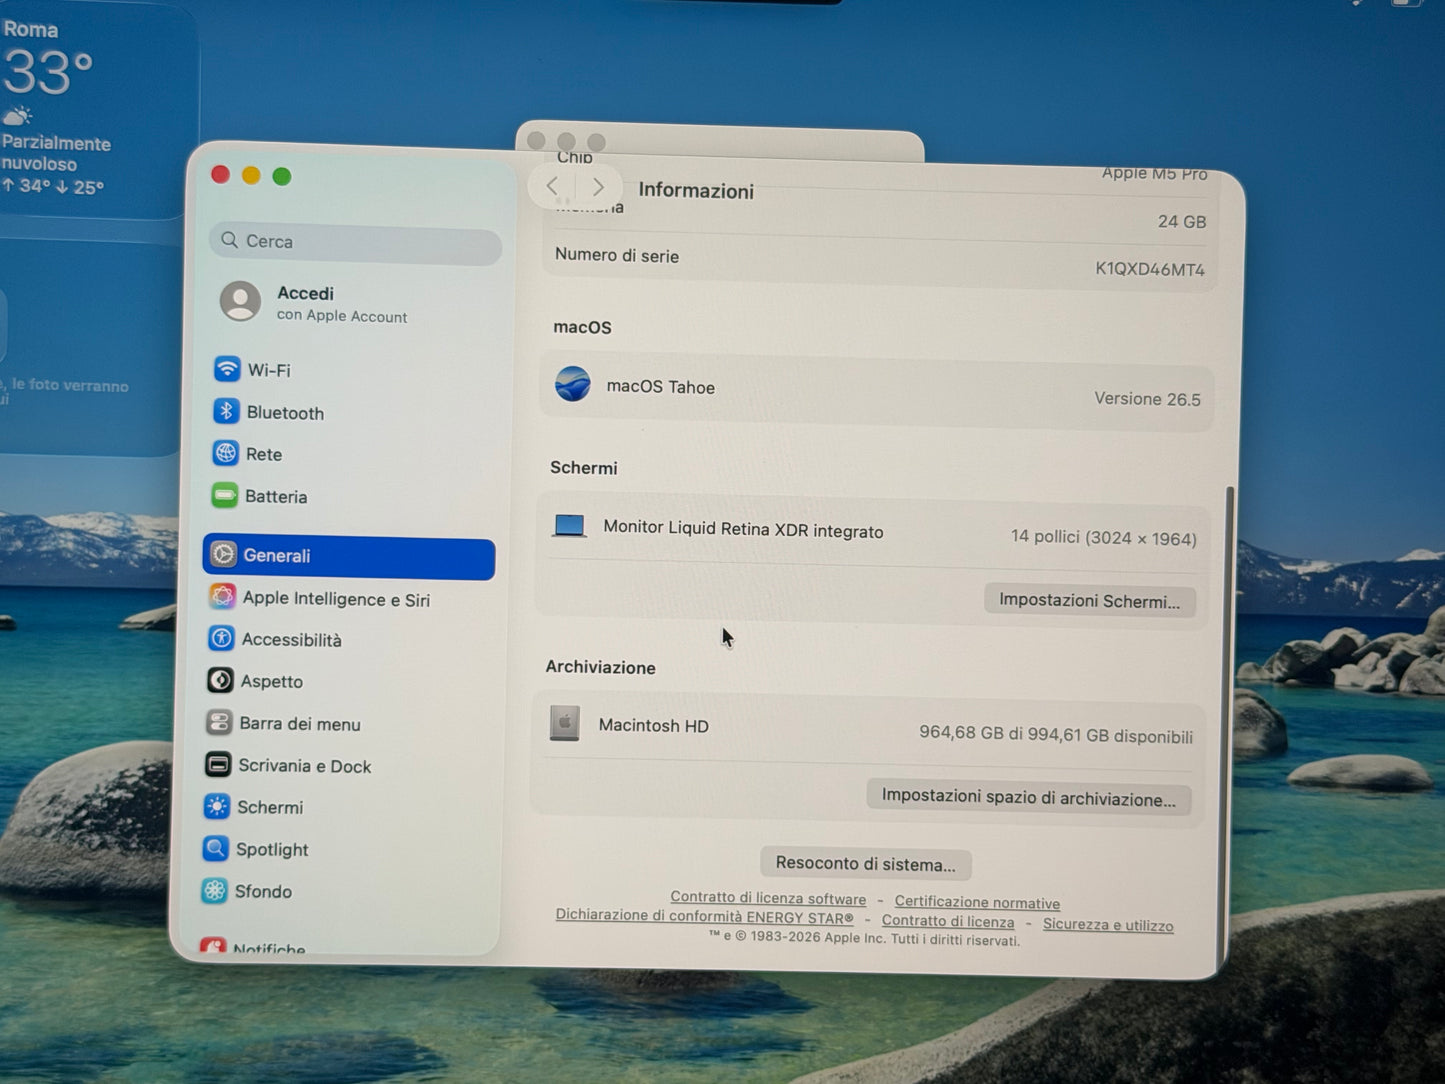This screenshot has height=1084, width=1445.
Task: Click the 964,68 GB disponibili text
Action: point(1056,735)
